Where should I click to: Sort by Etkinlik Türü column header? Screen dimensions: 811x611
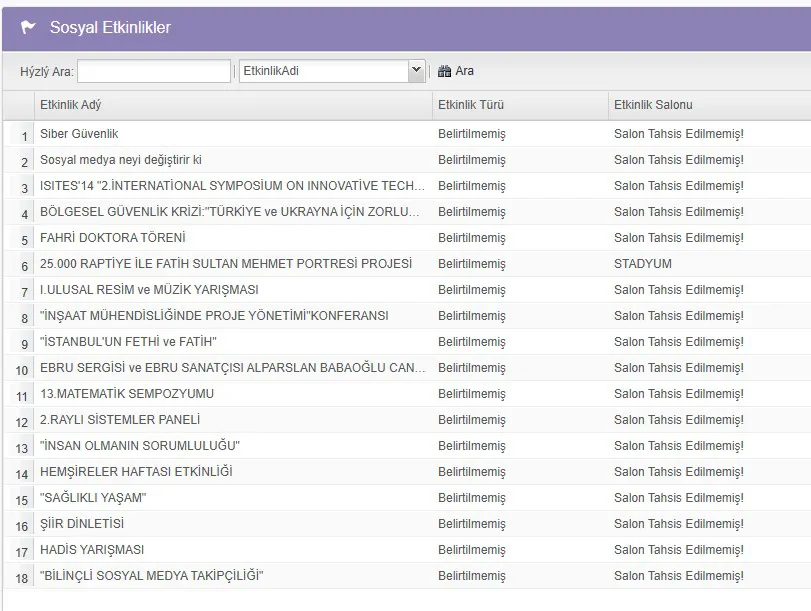coord(470,105)
